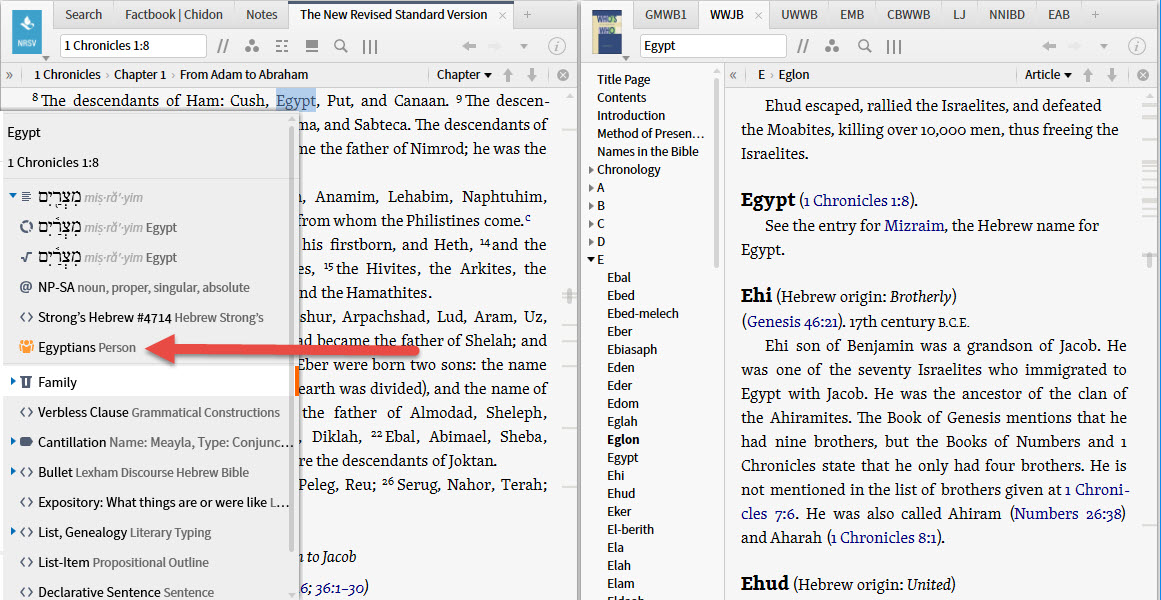This screenshot has width=1161, height=600.
Task: Expand letter A in the contents tree
Action: (591, 187)
